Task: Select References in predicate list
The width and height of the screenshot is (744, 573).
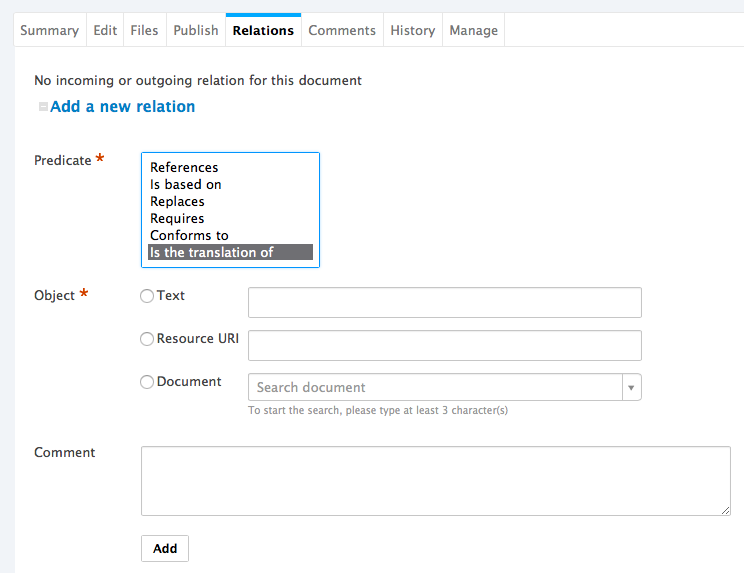Action: click(x=231, y=167)
